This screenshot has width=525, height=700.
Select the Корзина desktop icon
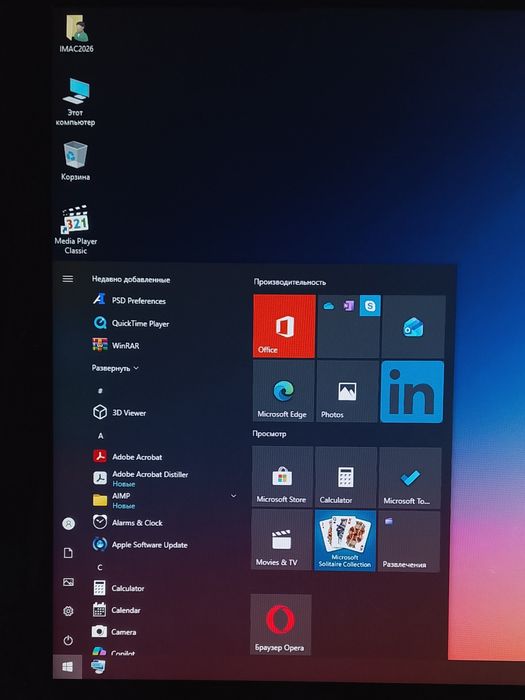tap(75, 161)
